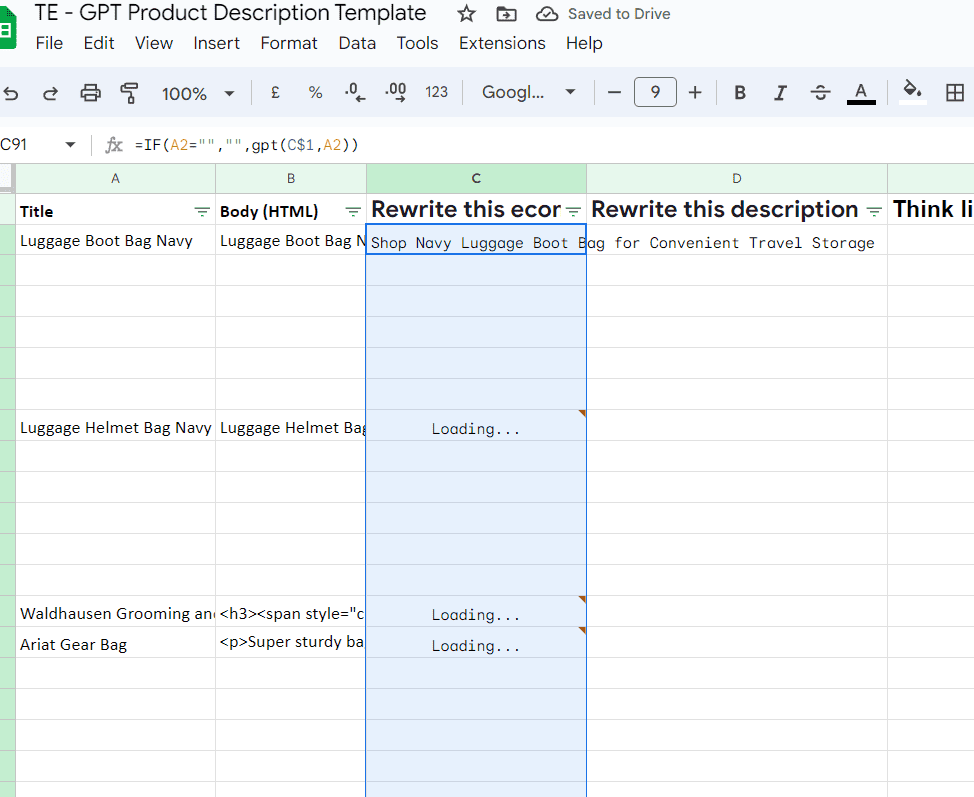Select column C header
Viewport: 974px width, 797px height.
(x=476, y=179)
